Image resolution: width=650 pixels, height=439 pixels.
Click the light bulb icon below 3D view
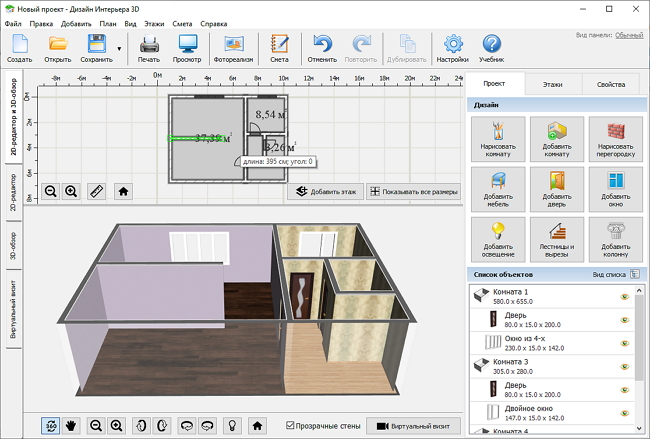(231, 425)
